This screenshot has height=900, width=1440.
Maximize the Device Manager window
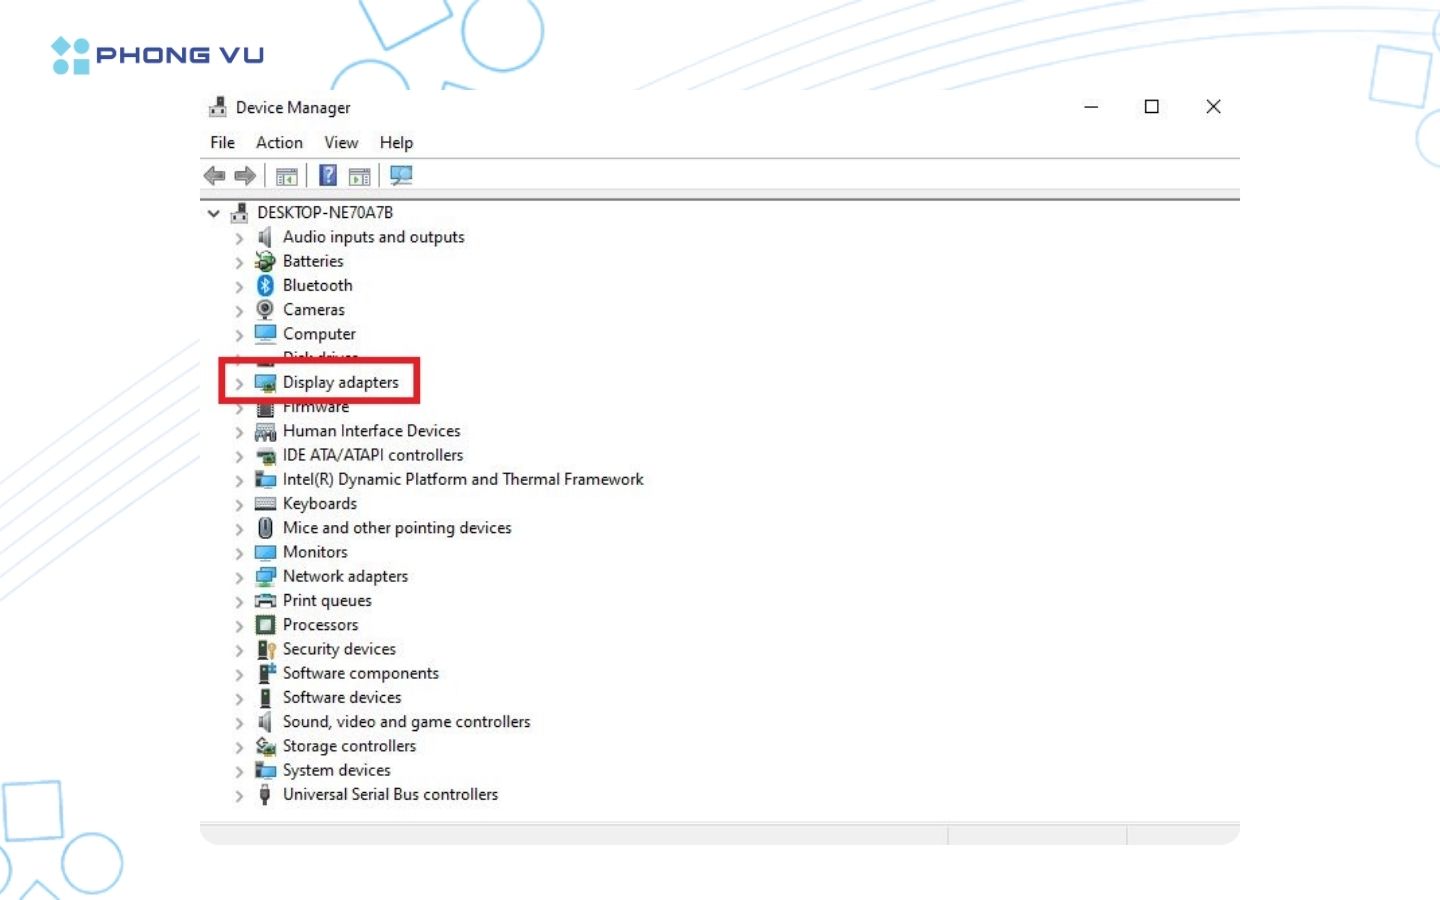tap(1152, 107)
